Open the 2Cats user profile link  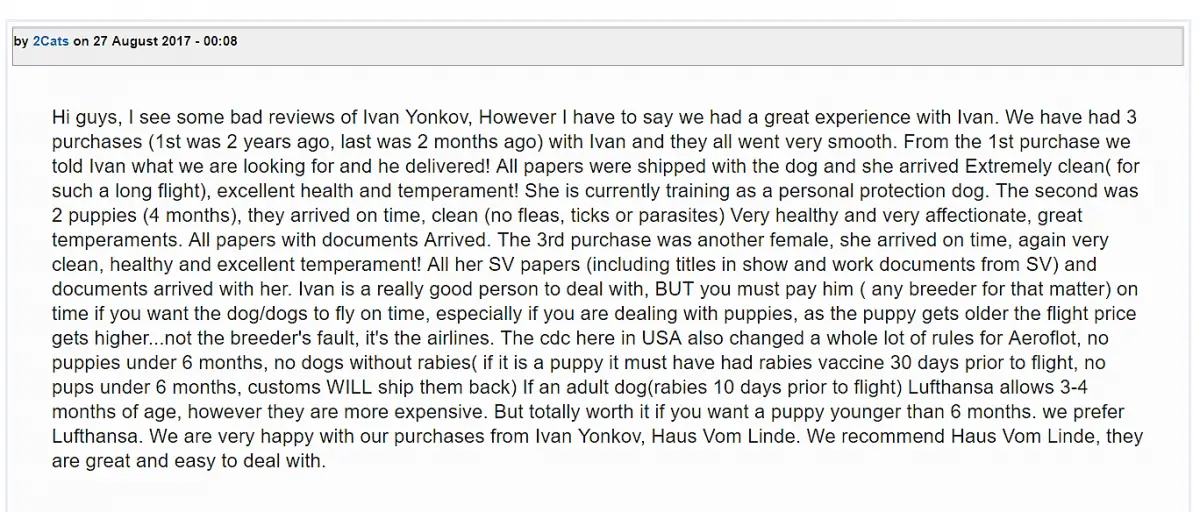pyautogui.click(x=51, y=42)
